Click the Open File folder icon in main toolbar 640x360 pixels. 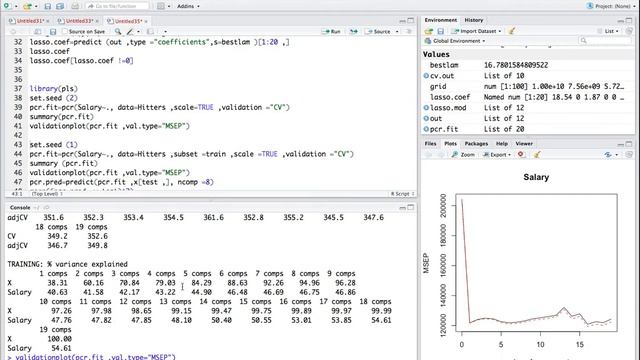tap(27, 6)
